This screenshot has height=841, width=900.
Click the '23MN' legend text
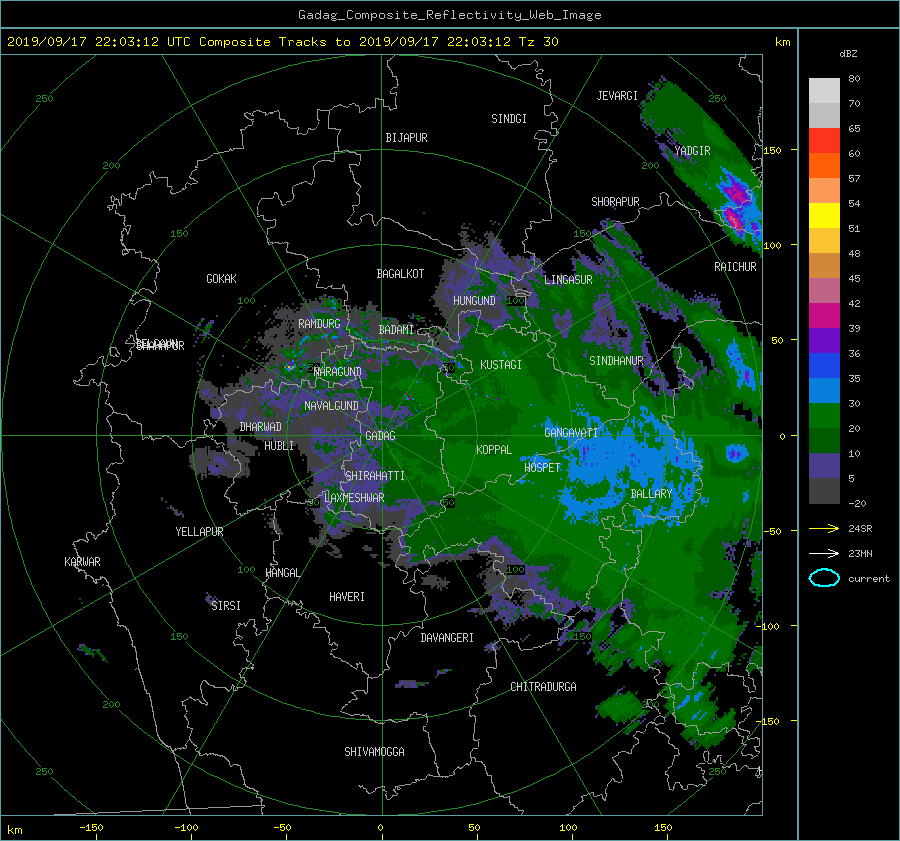(x=860, y=554)
